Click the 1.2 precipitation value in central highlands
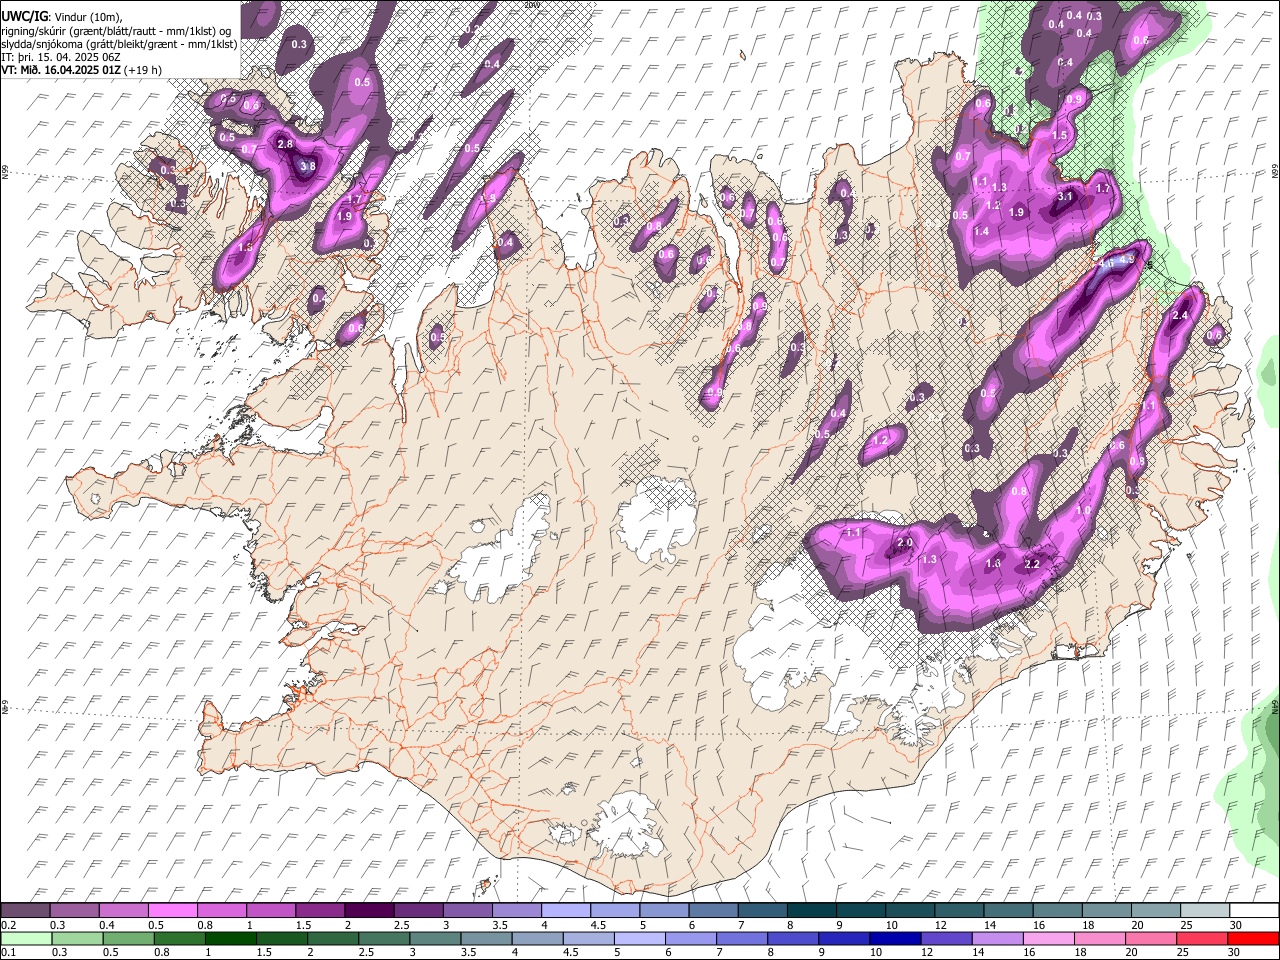The height and width of the screenshot is (960, 1280). tap(881, 440)
